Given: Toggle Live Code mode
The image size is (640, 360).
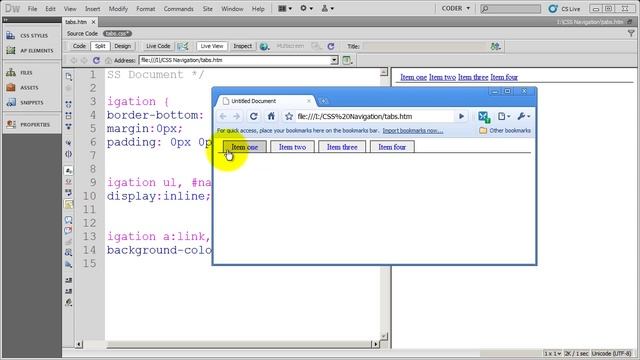Looking at the screenshot, I should (x=158, y=46).
